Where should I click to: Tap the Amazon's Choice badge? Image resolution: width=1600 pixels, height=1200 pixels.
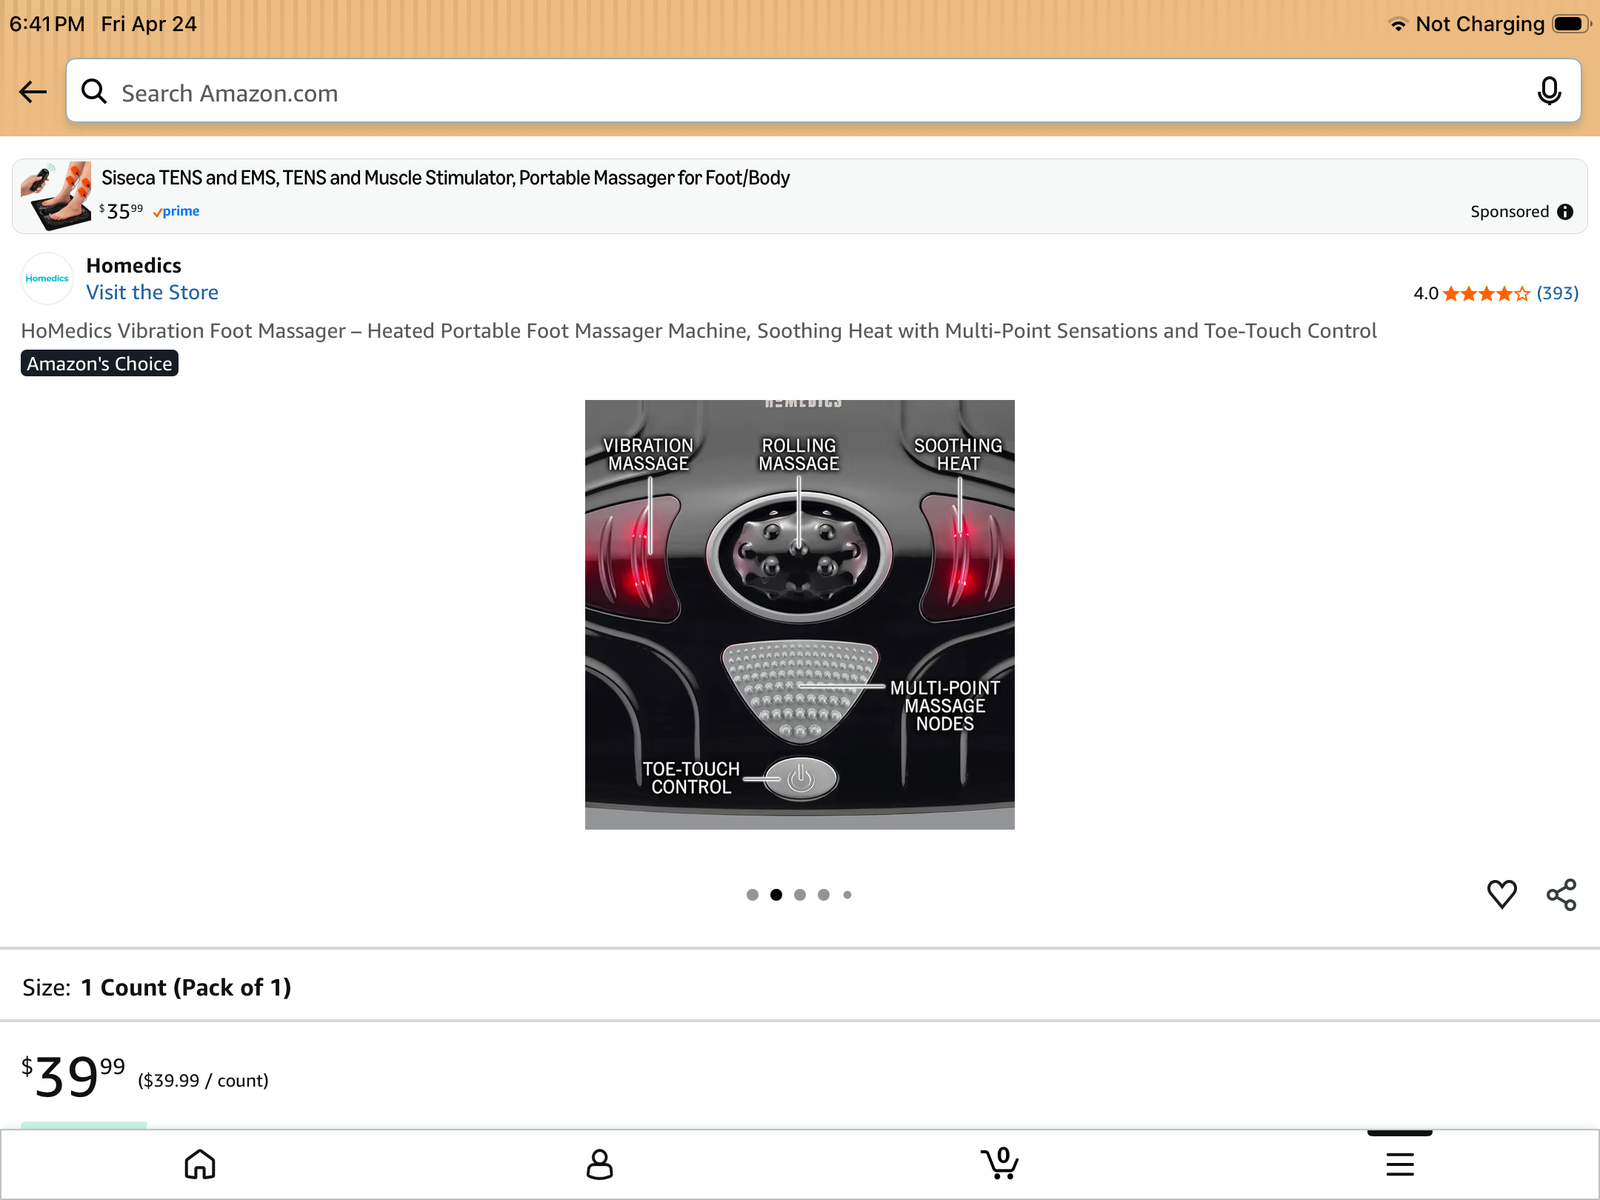[x=100, y=364]
